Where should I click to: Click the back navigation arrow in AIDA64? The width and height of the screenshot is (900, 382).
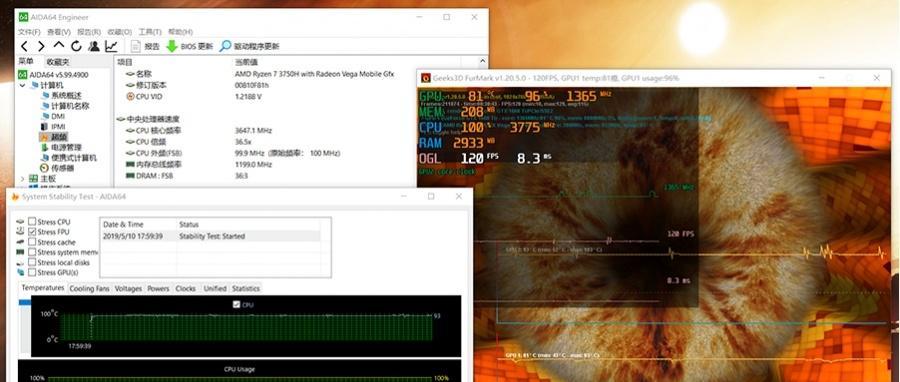(x=24, y=46)
